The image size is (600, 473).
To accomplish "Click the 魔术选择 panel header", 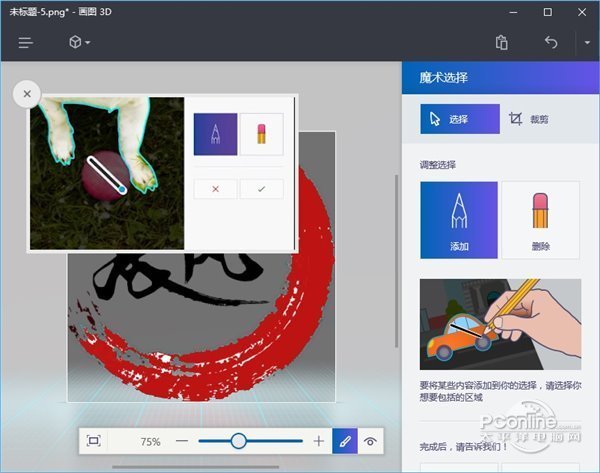I will (501, 78).
